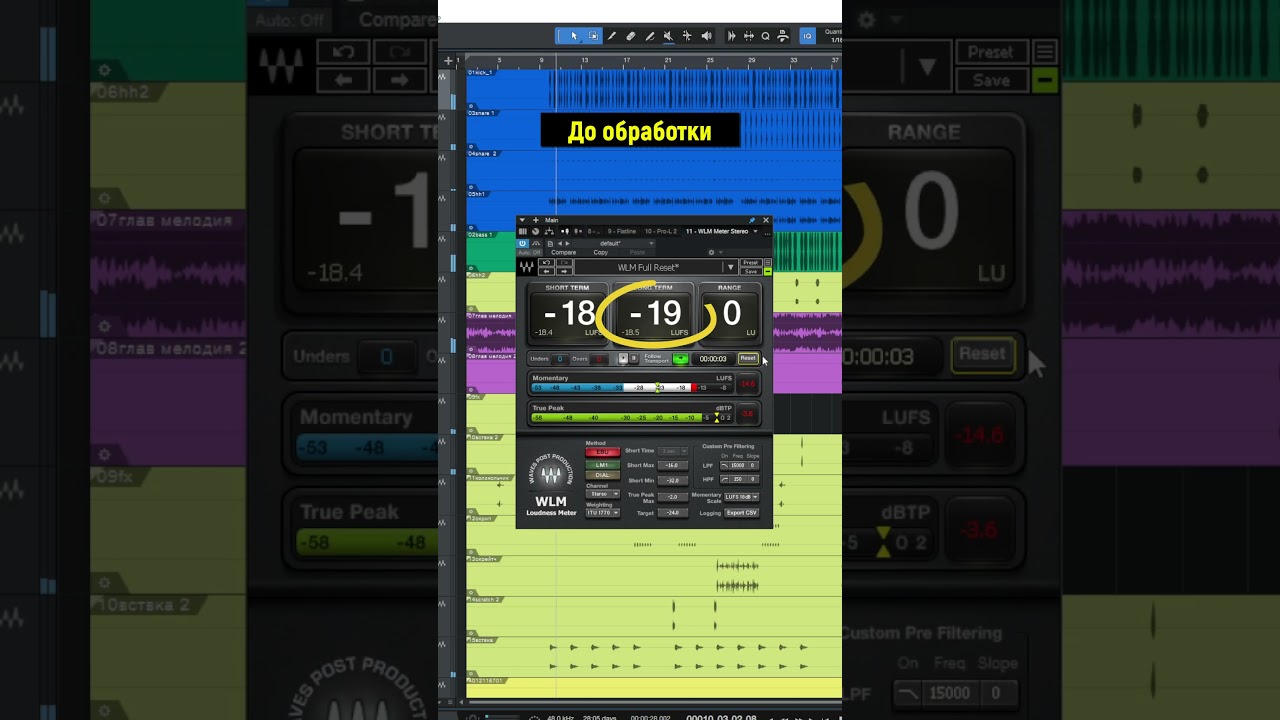The height and width of the screenshot is (720, 1280).
Task: Toggle Auto: Off automation mode
Action: coord(529,253)
